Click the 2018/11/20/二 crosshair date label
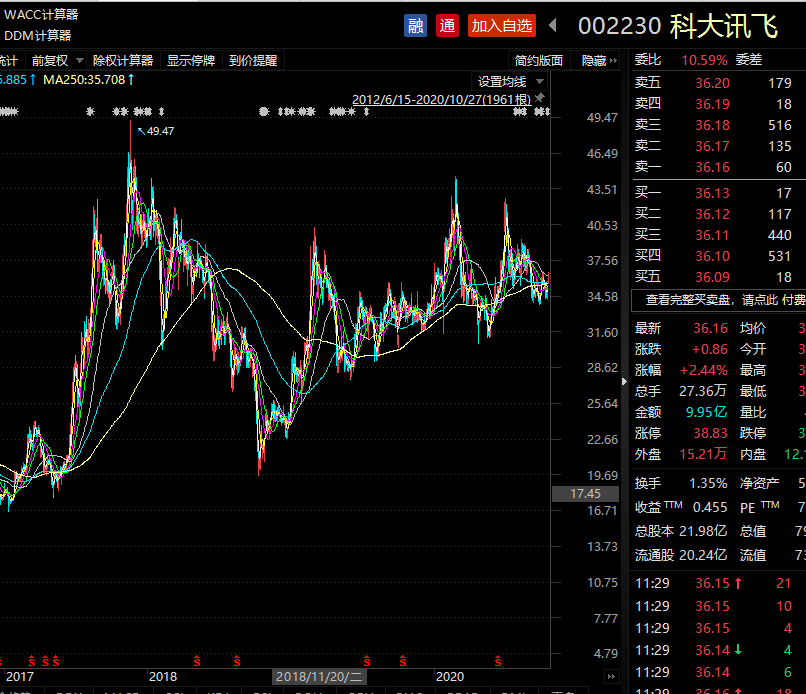Screen dimensions: 806x694 click(x=319, y=677)
